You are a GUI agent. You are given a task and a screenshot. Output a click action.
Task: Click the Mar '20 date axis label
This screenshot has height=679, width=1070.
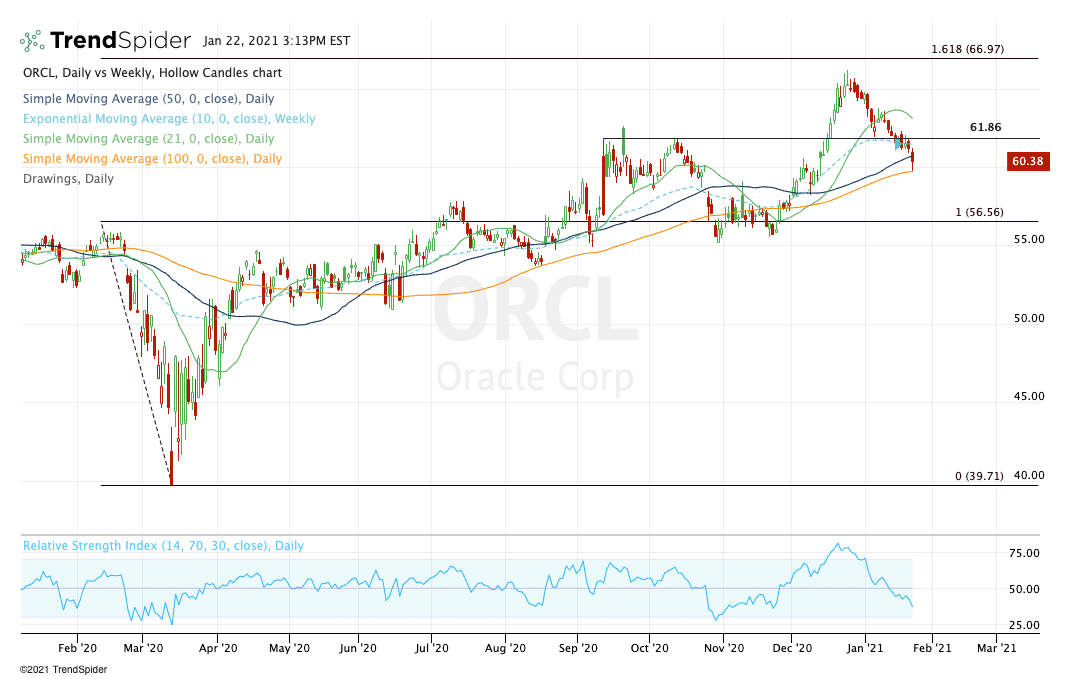pyautogui.click(x=143, y=648)
